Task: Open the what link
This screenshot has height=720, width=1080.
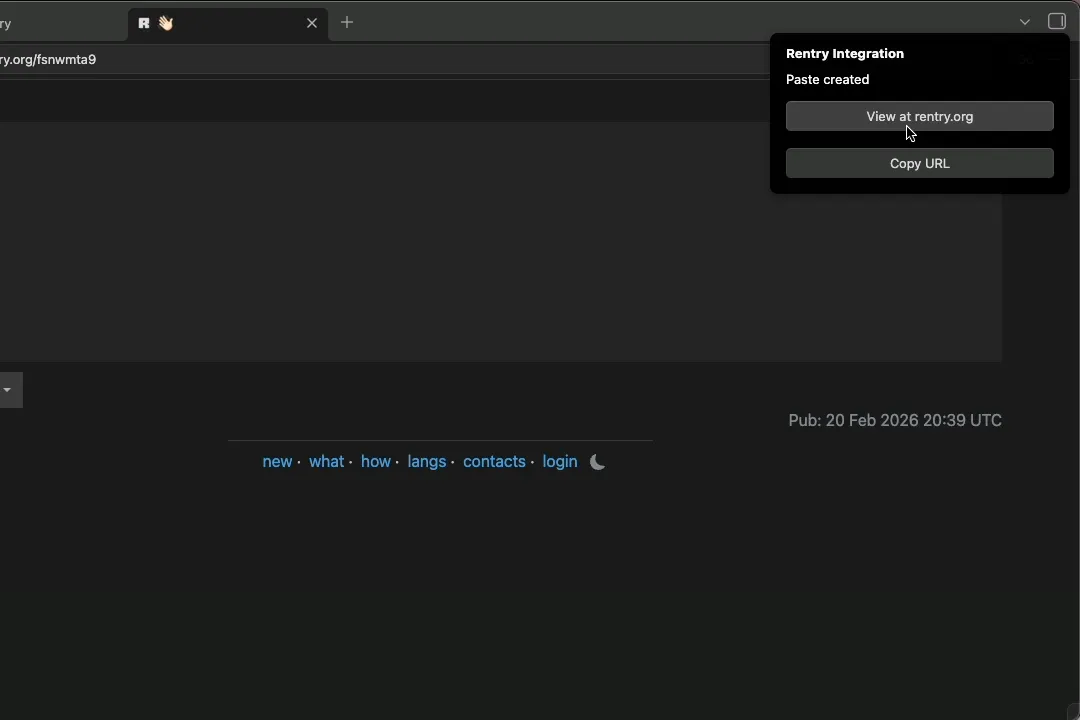Action: [x=326, y=462]
